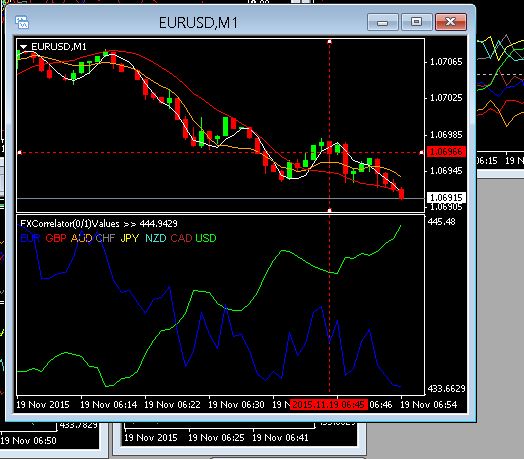Click the 19 Nov 06:22 time axis label

172,405
